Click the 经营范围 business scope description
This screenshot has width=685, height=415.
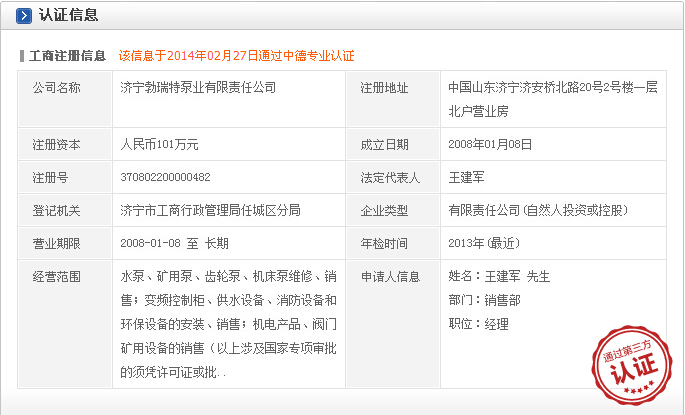[229, 324]
